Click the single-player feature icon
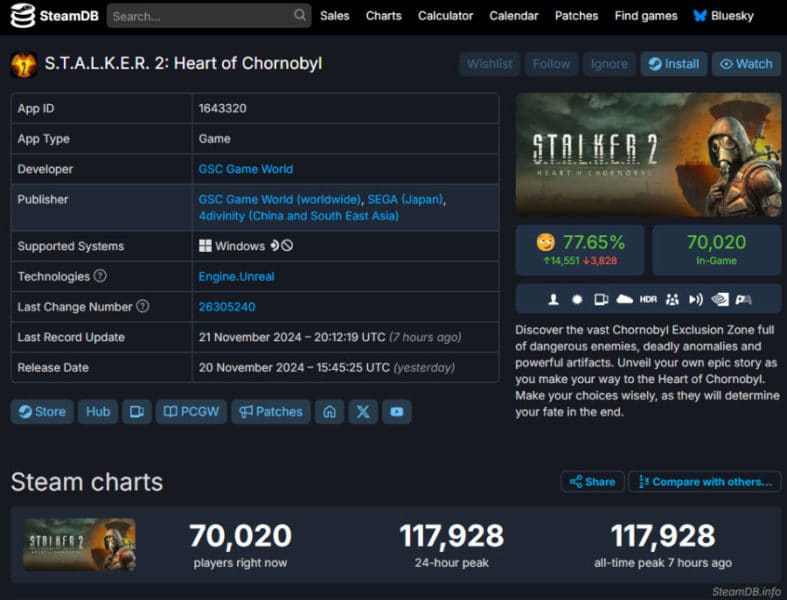Image resolution: width=787 pixels, height=600 pixels. 553,300
